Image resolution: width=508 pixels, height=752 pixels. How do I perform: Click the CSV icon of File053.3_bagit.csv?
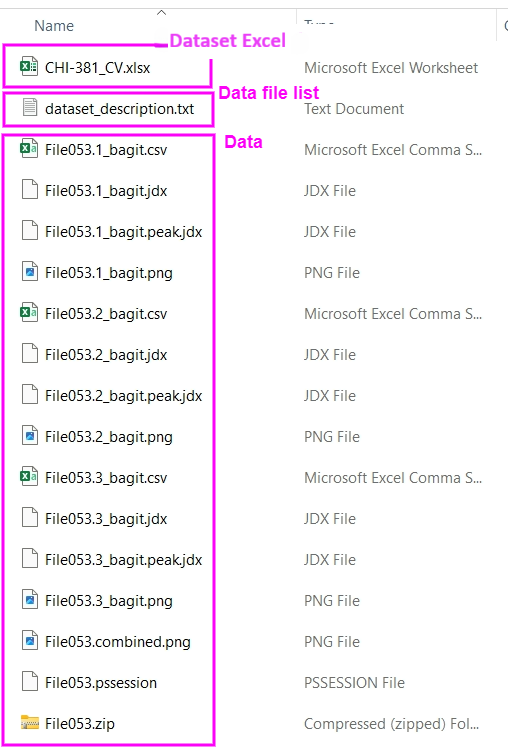(29, 477)
